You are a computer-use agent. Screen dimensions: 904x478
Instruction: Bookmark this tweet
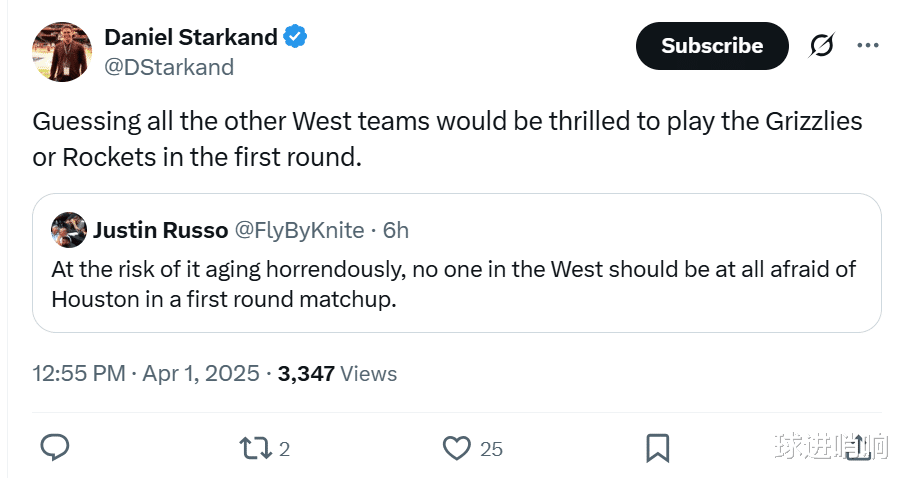click(x=657, y=447)
